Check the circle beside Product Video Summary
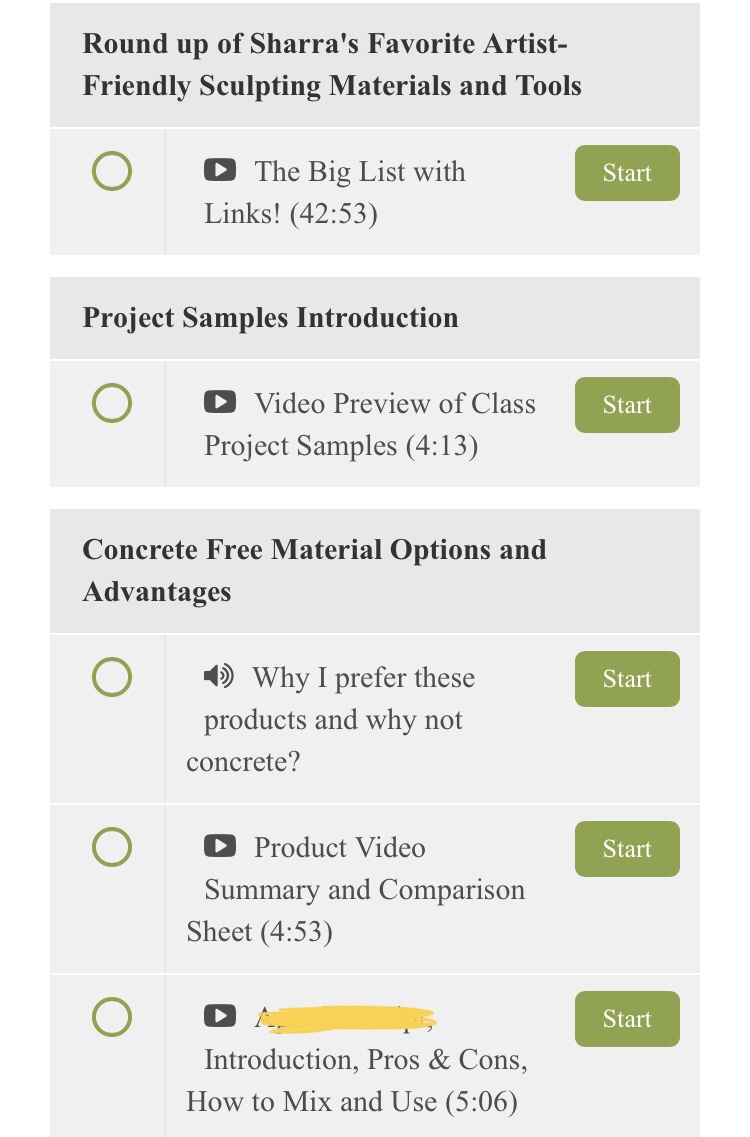 pos(112,847)
